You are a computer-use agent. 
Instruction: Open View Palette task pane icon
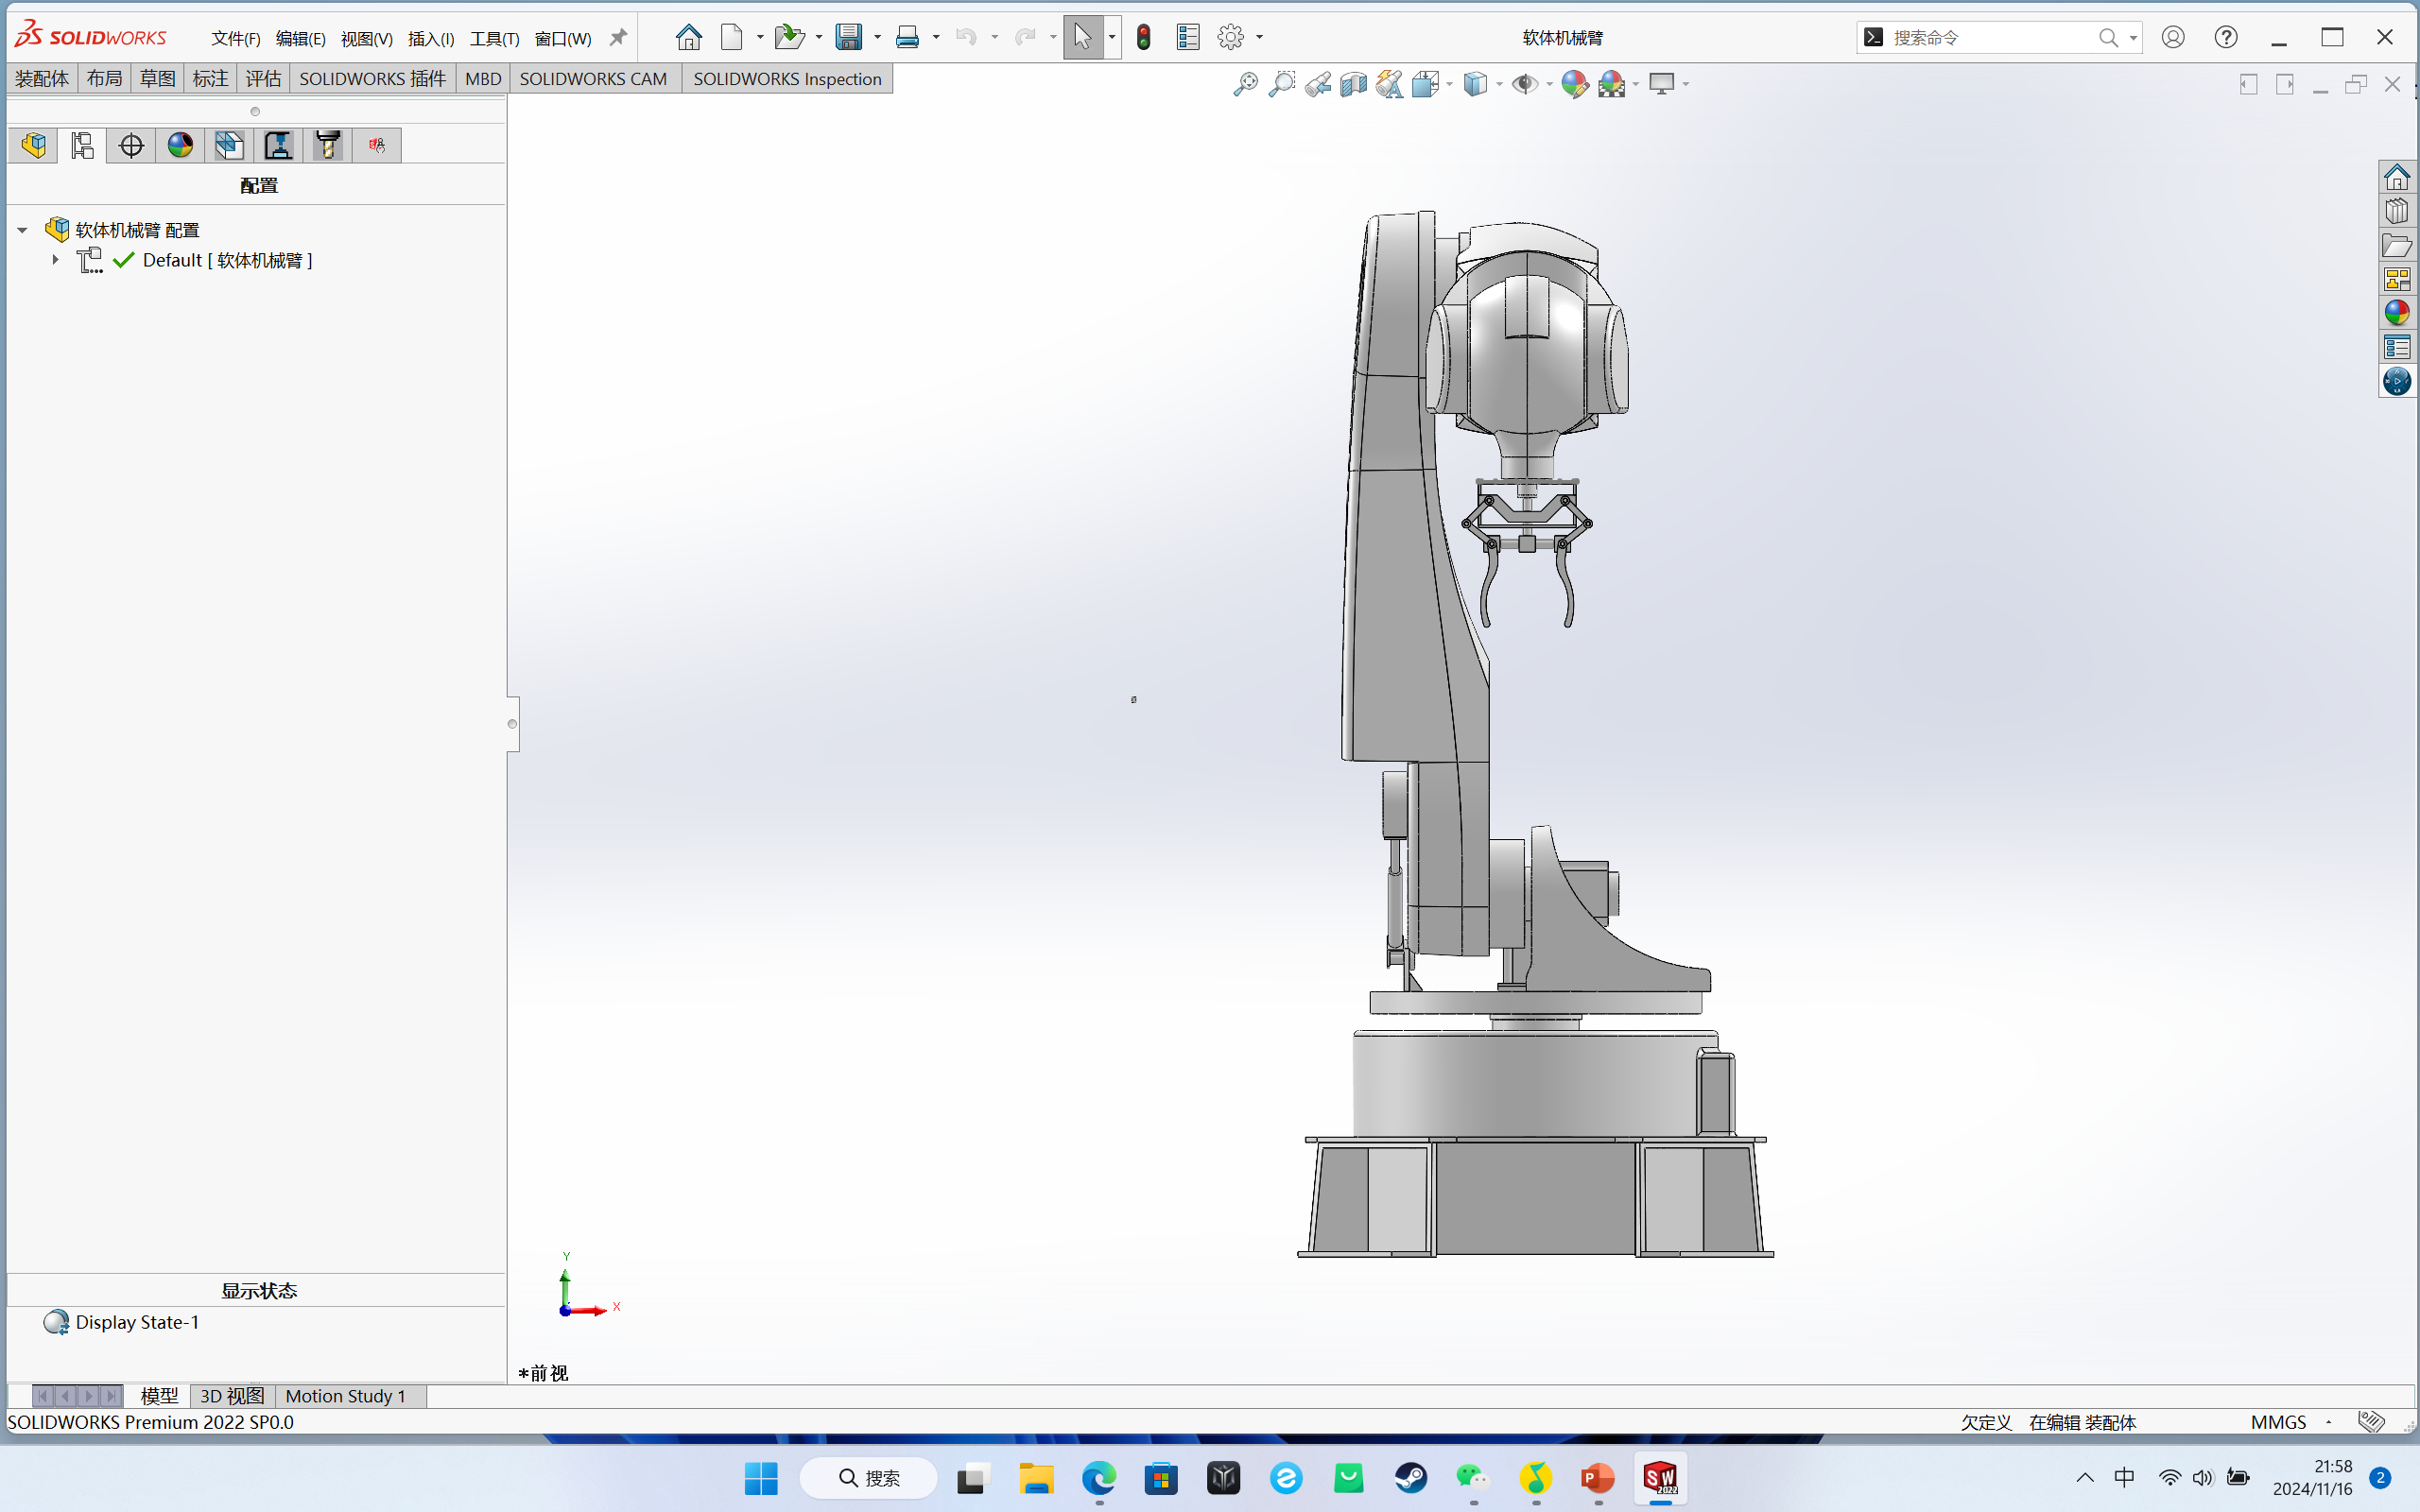pyautogui.click(x=2397, y=279)
